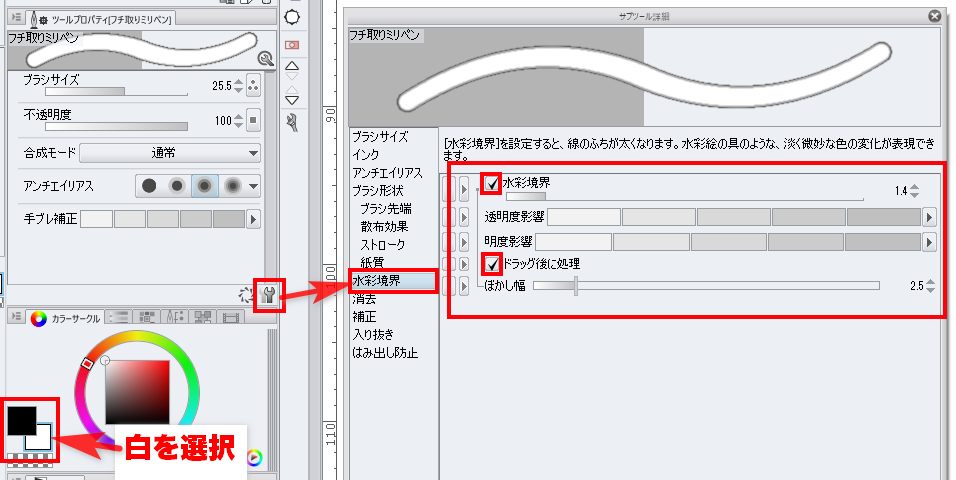
Task: Open the 入り抜き category
Action: pyautogui.click(x=373, y=335)
